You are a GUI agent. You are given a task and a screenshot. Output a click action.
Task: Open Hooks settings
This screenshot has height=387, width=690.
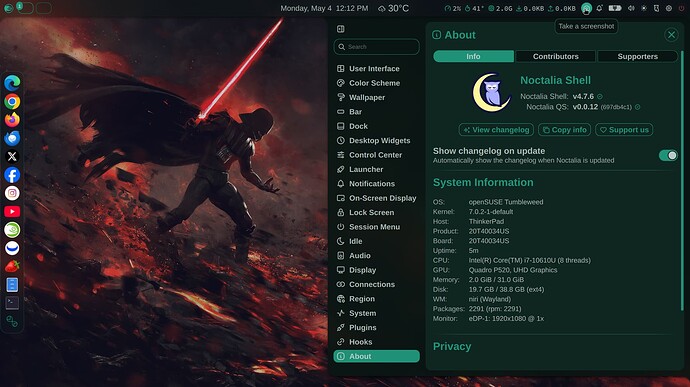(376, 342)
